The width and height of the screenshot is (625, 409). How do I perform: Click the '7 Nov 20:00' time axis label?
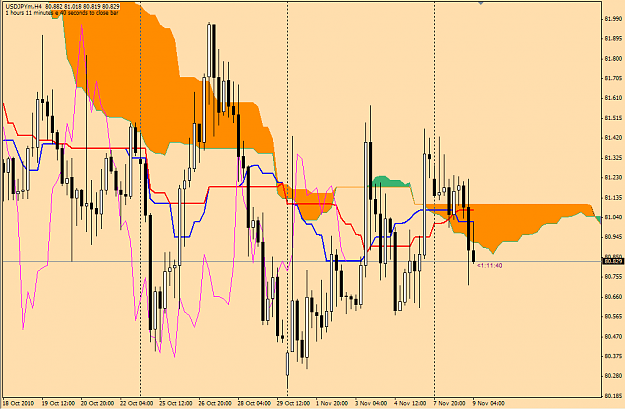[x=449, y=403]
